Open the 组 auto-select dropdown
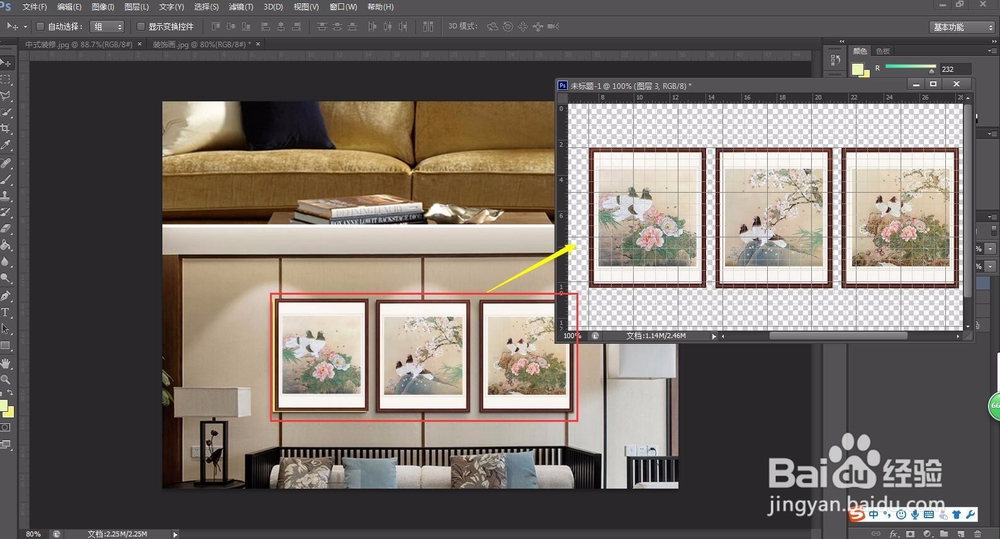 click(x=107, y=27)
